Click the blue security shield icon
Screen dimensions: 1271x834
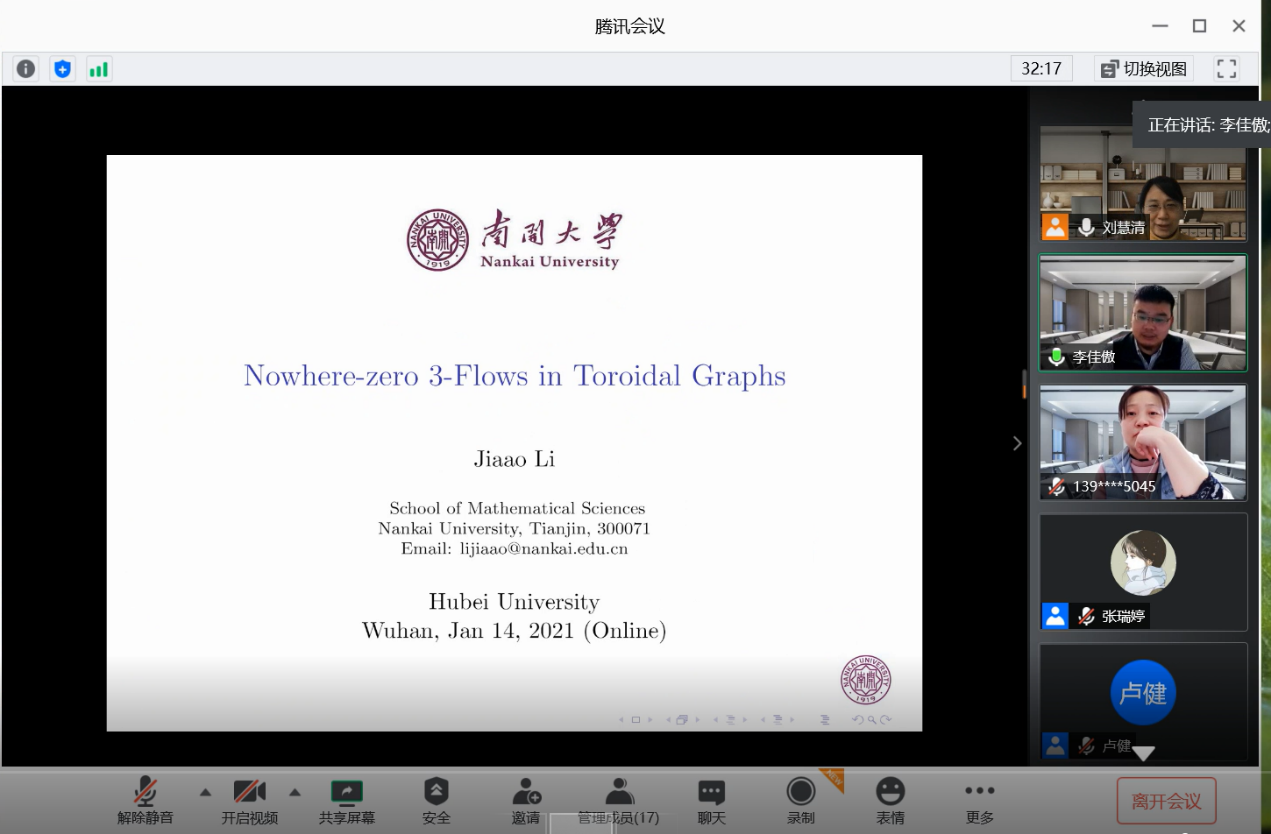click(63, 69)
